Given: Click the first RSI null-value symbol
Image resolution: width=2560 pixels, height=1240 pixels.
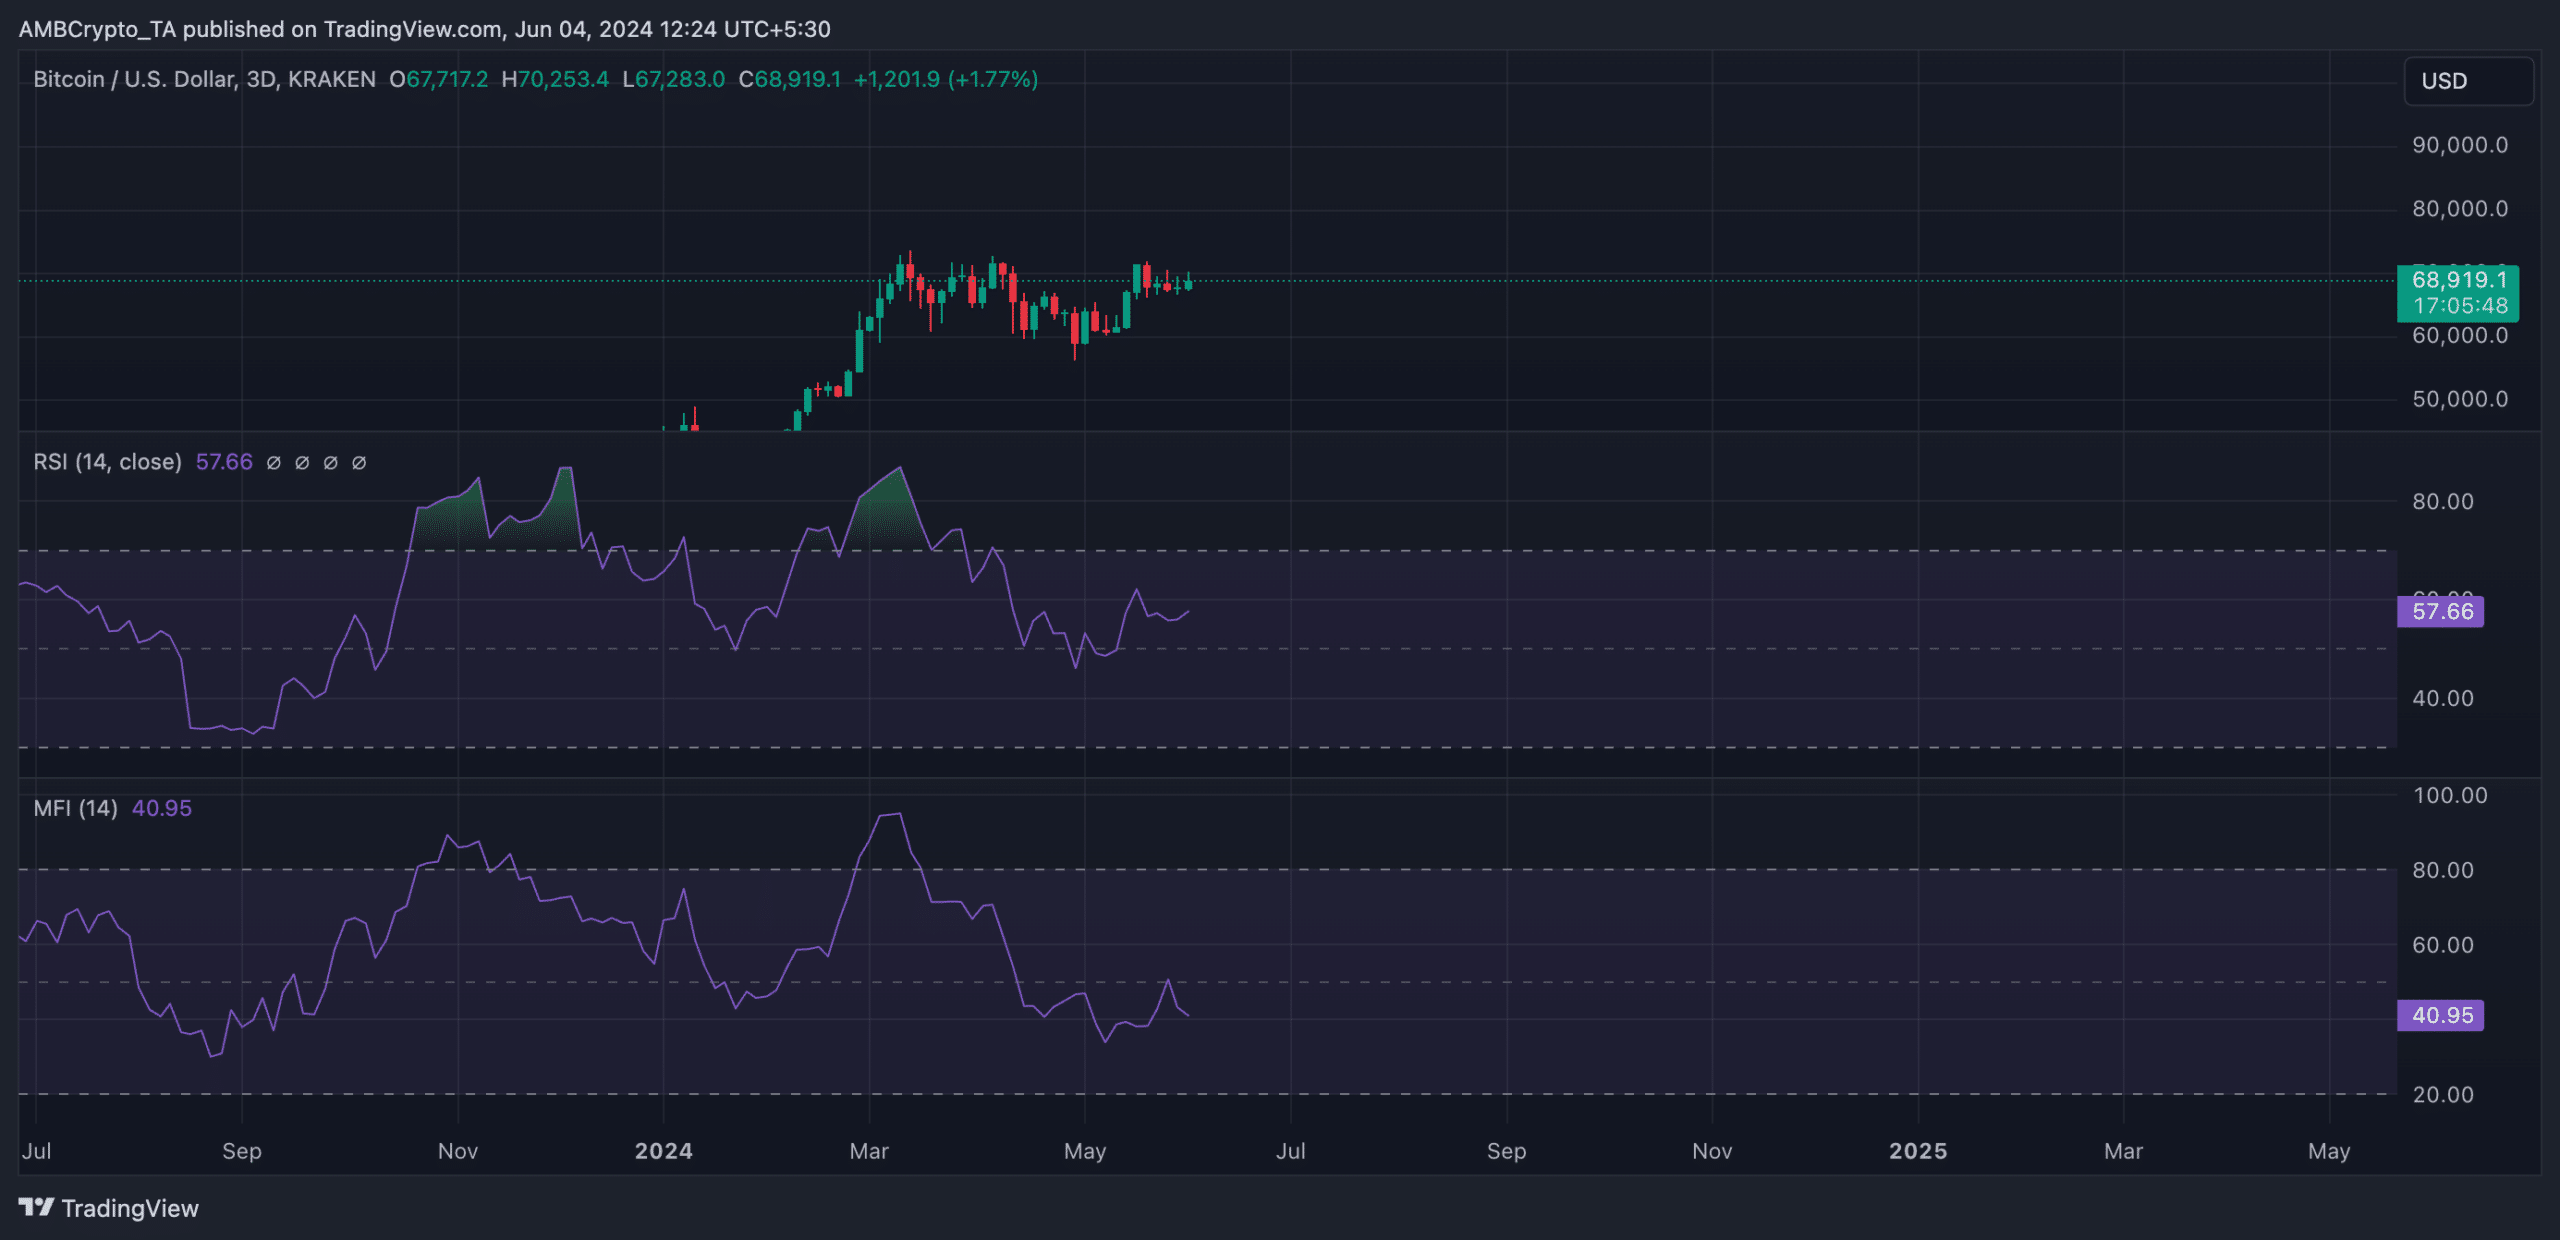Looking at the screenshot, I should tap(273, 462).
